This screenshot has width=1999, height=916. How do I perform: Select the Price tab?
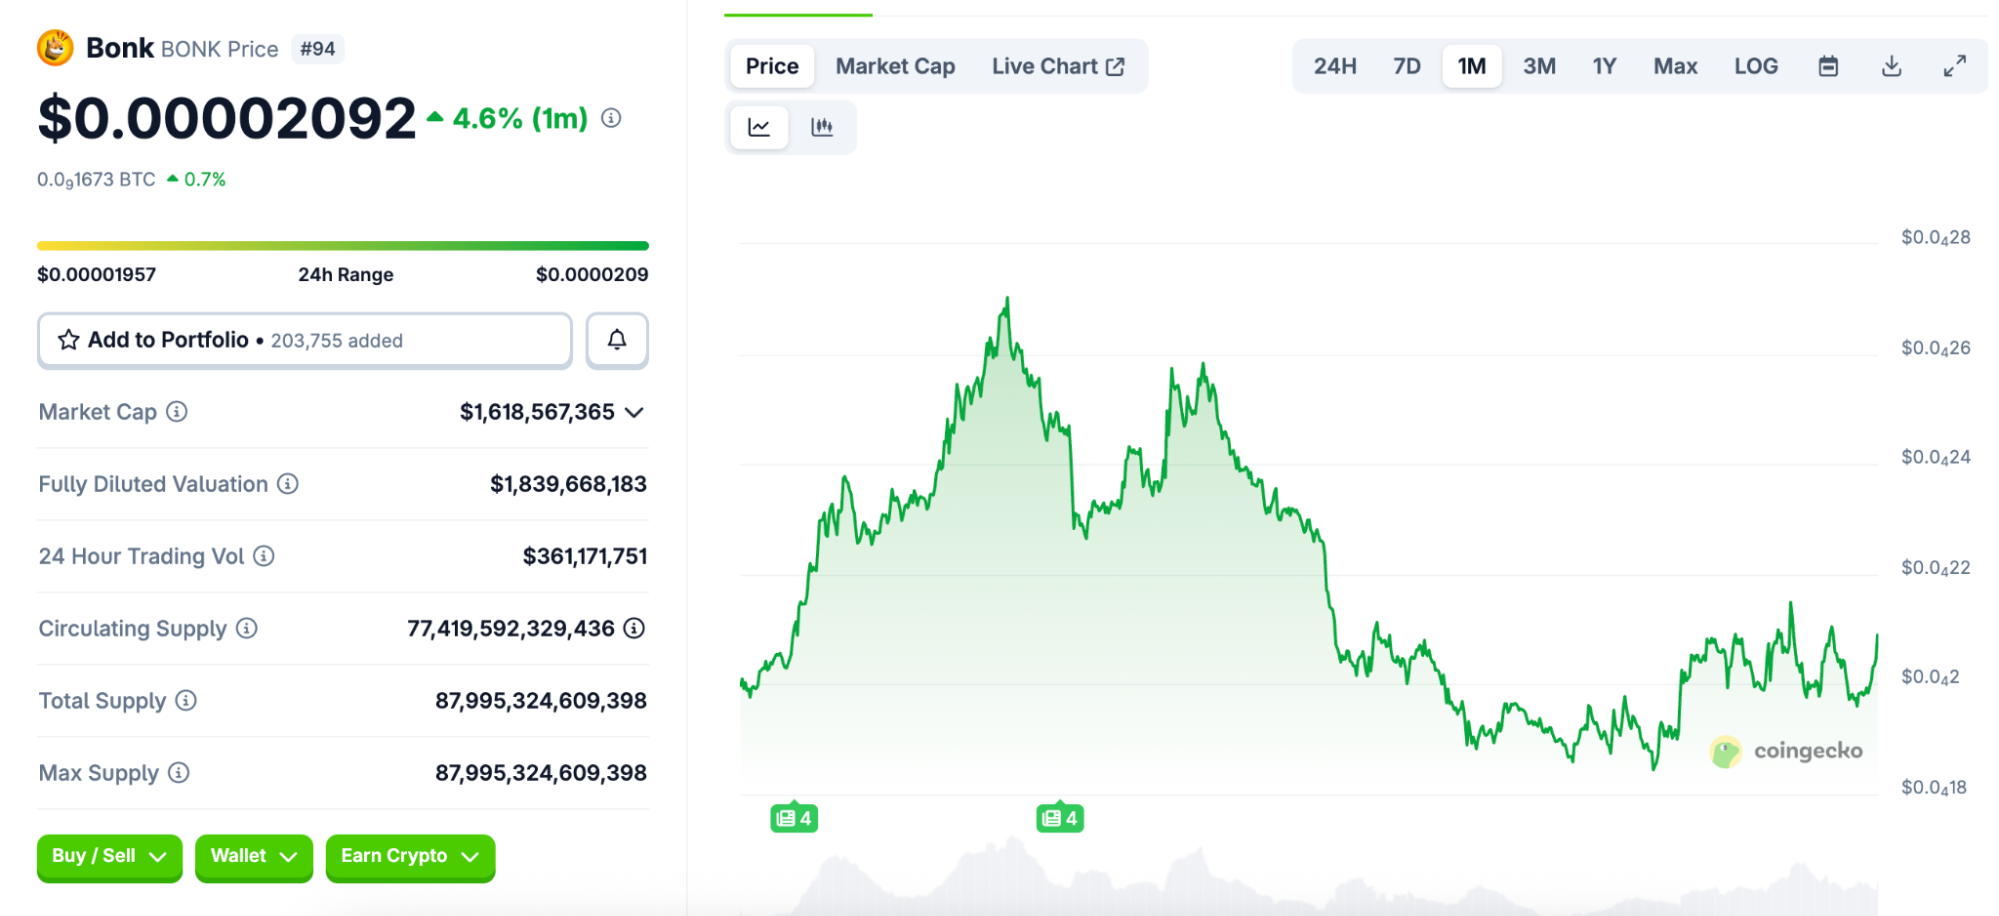(772, 67)
